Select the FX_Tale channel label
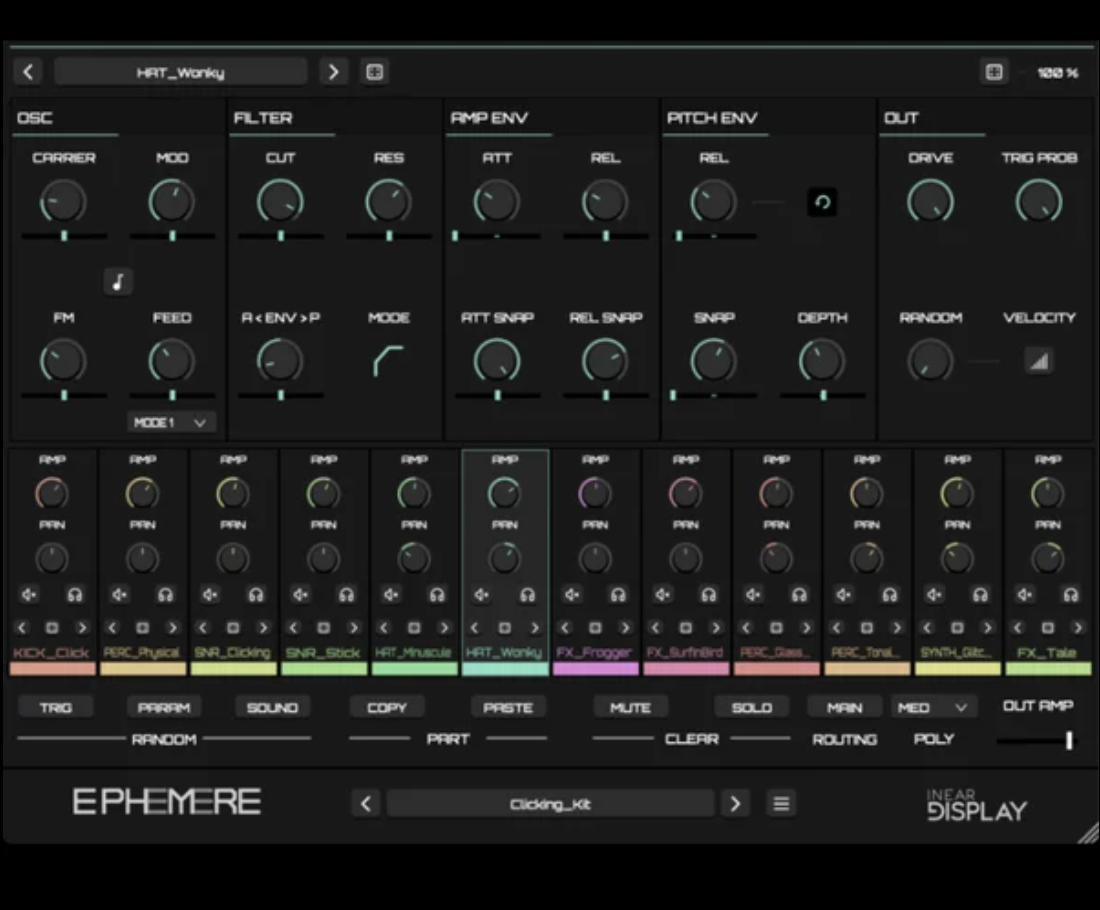1100x910 pixels. tap(1047, 653)
